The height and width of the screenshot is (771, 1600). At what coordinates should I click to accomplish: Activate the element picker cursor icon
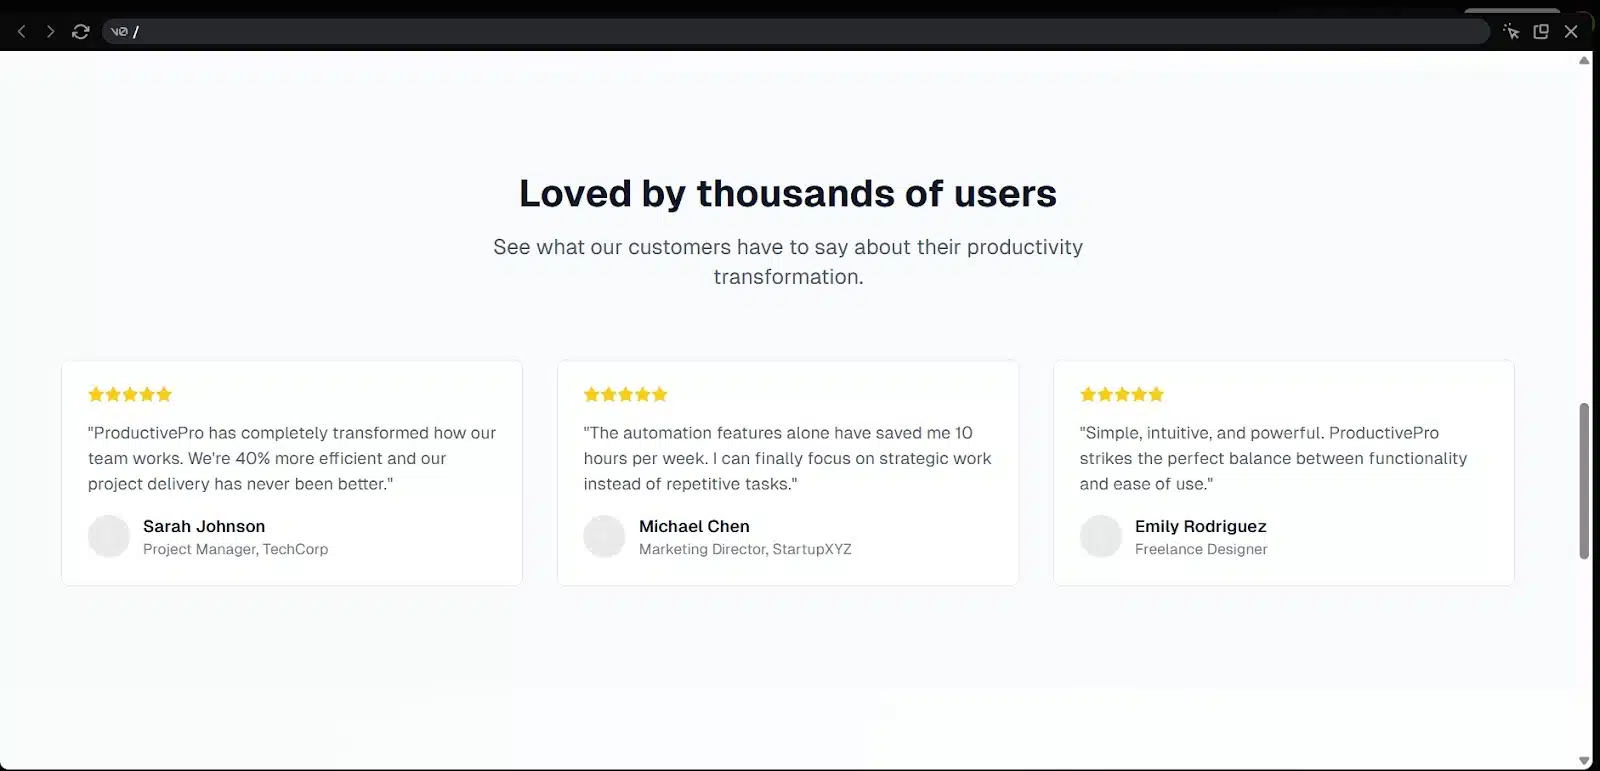coord(1511,32)
